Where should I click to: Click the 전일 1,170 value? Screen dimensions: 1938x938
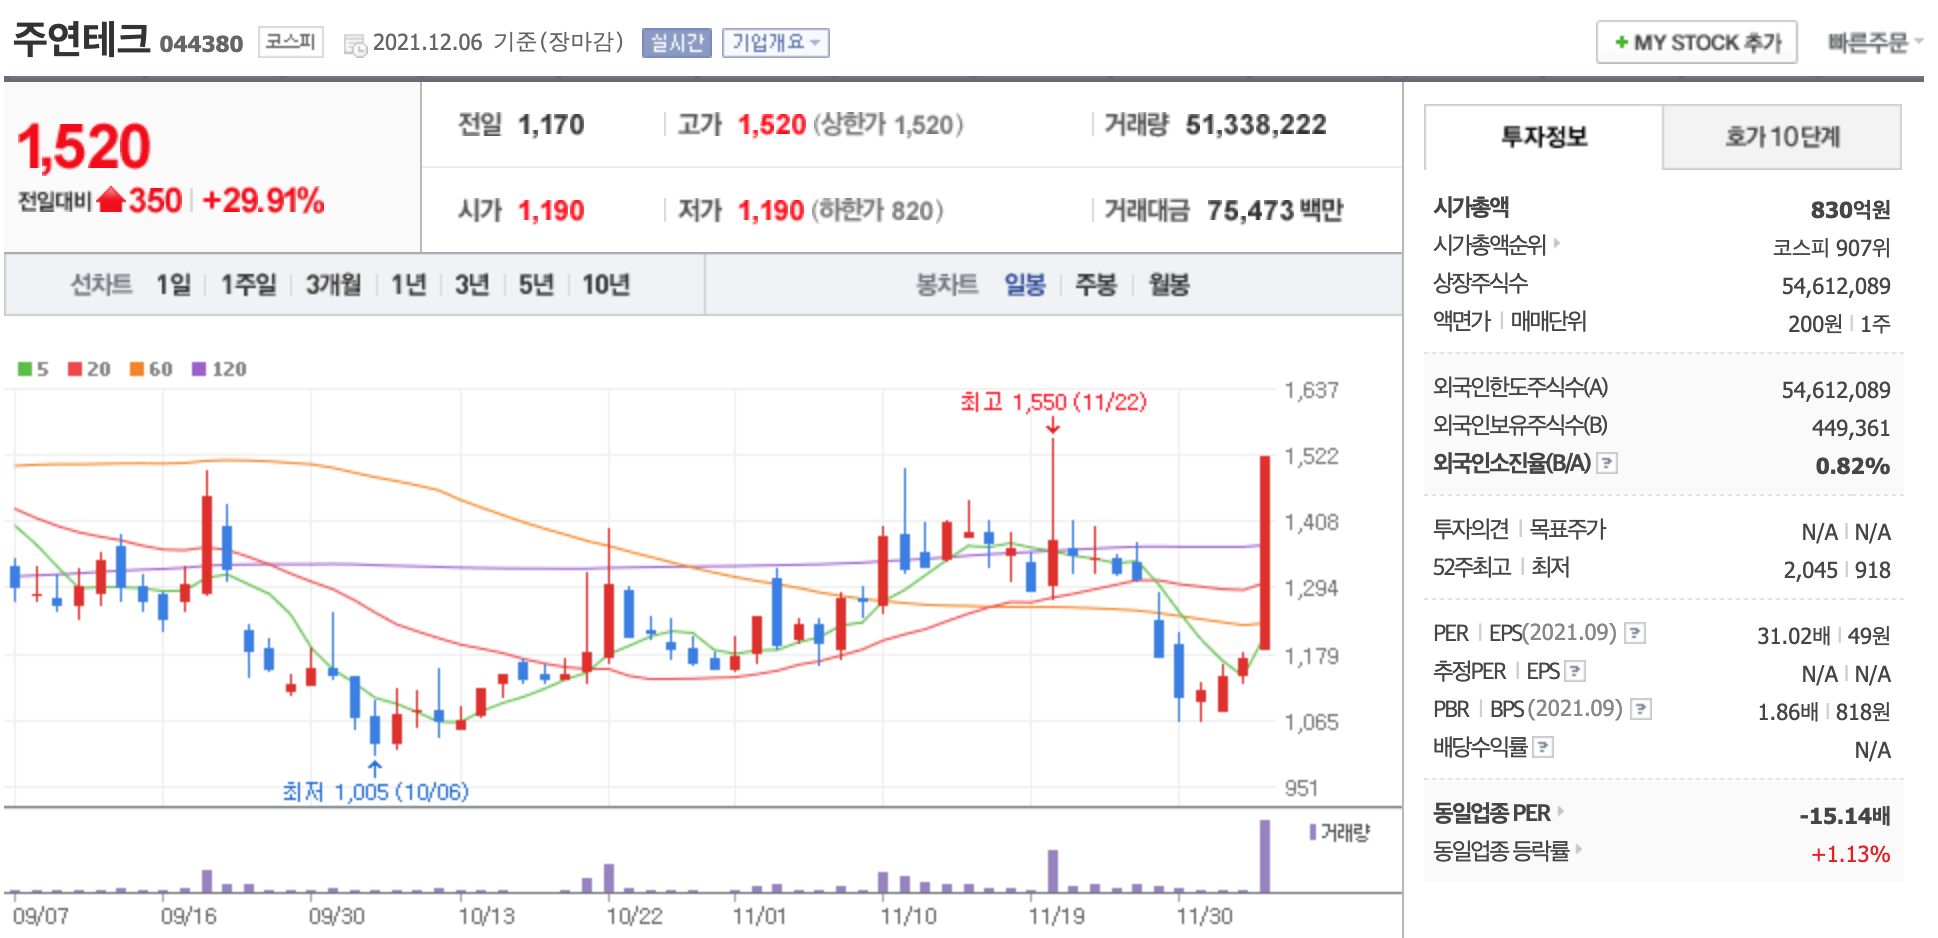click(551, 125)
